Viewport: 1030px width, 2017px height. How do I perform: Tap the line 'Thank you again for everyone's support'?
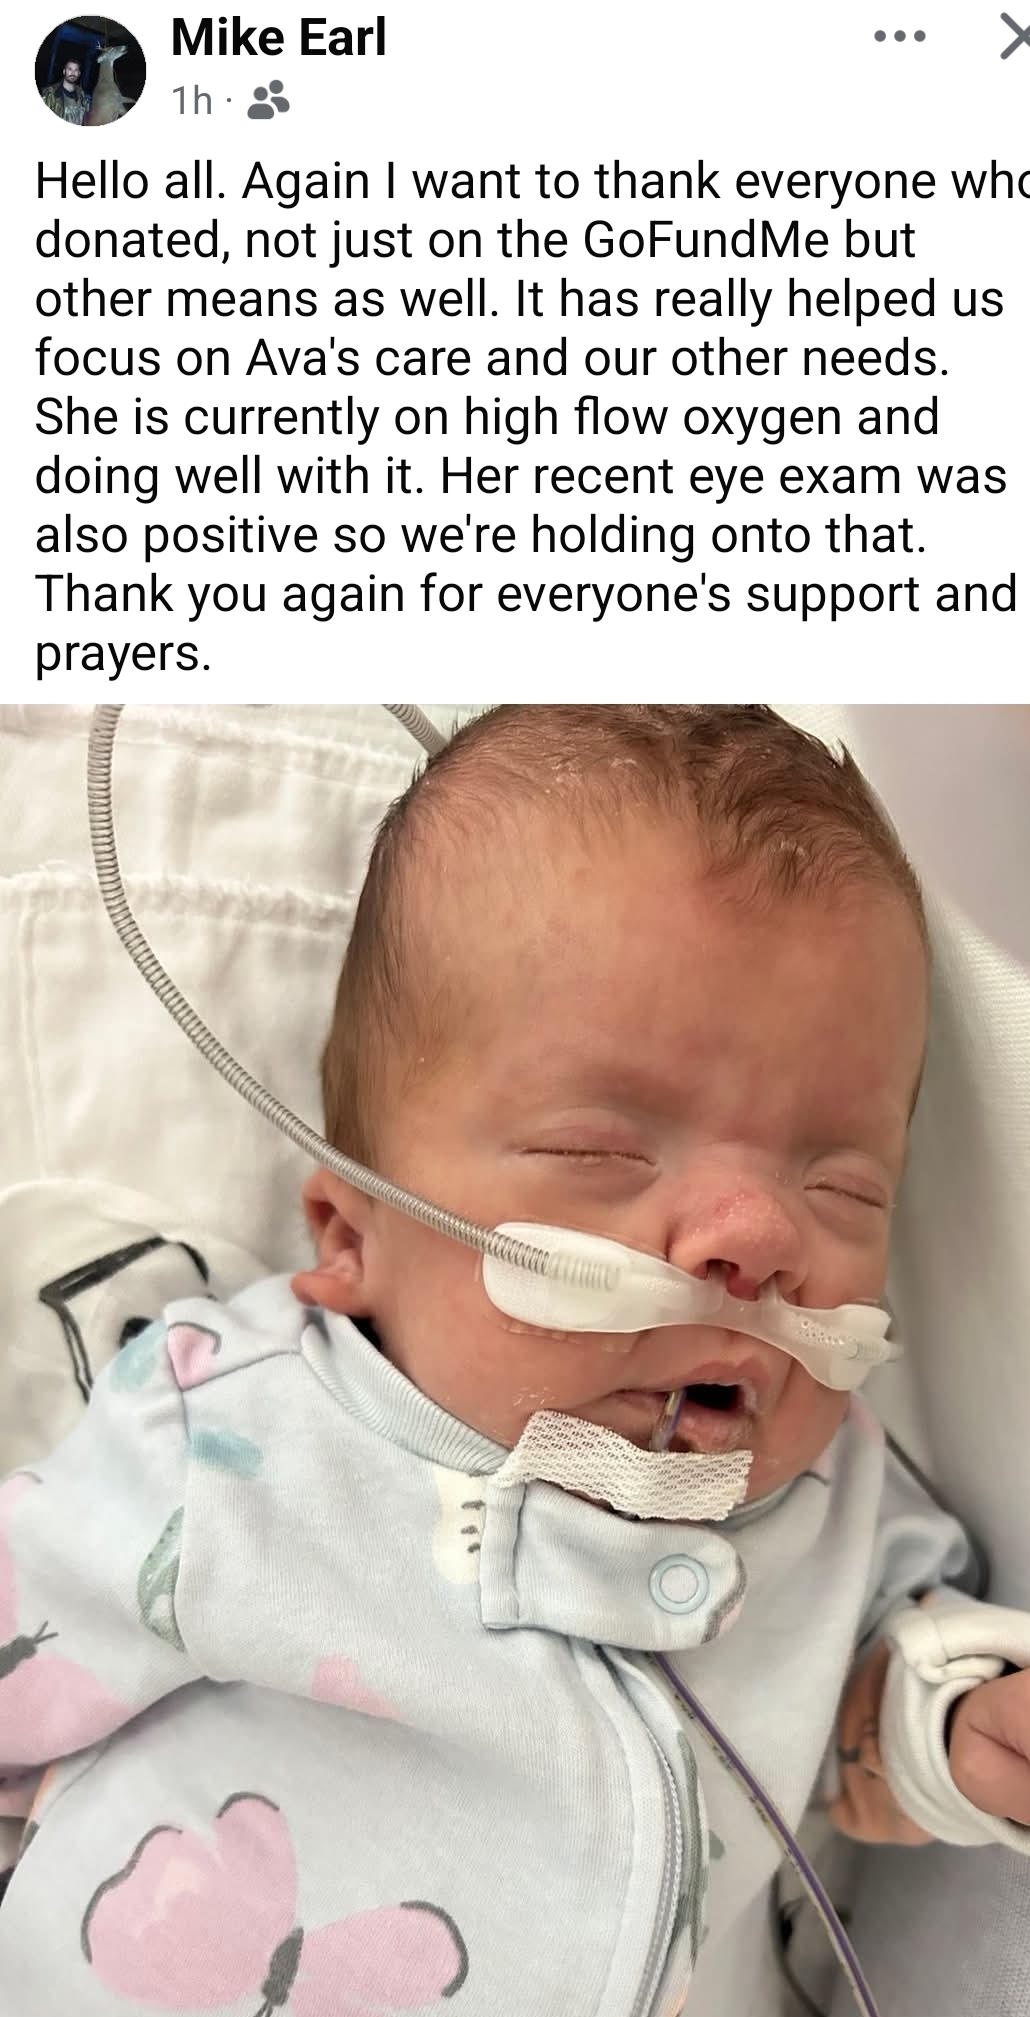pyautogui.click(x=526, y=594)
